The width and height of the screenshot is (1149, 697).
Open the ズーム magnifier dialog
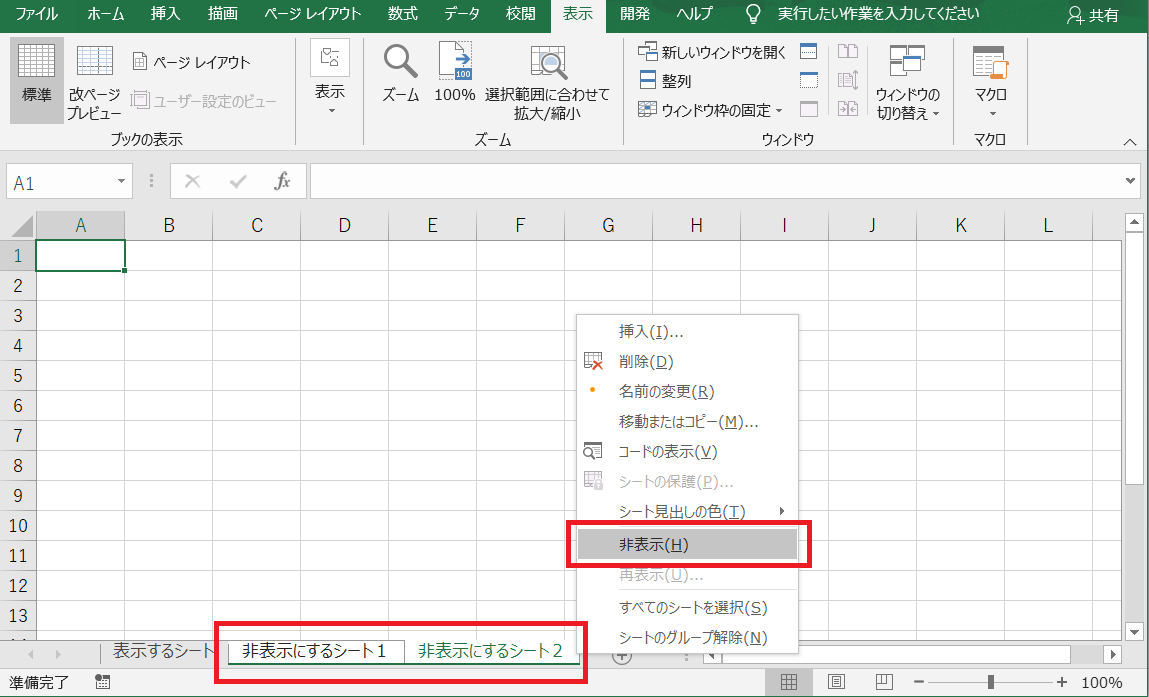click(x=401, y=73)
